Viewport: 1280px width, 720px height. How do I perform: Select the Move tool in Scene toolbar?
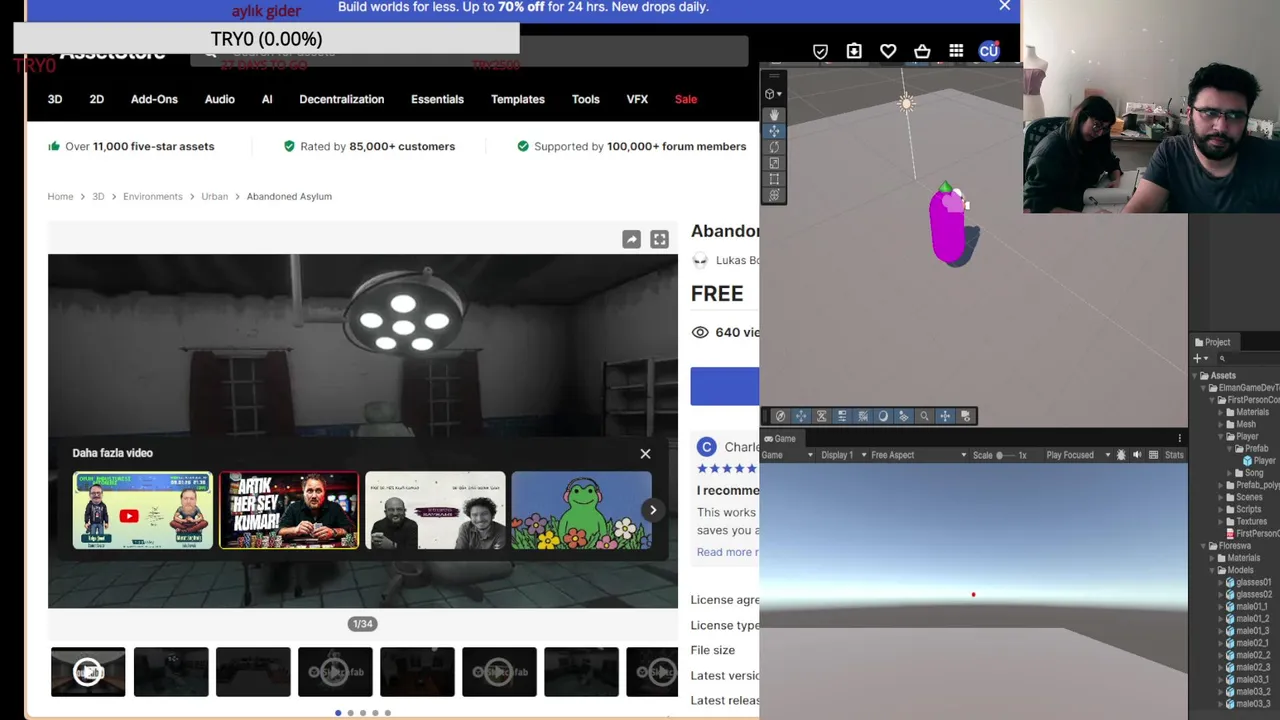coord(774,131)
